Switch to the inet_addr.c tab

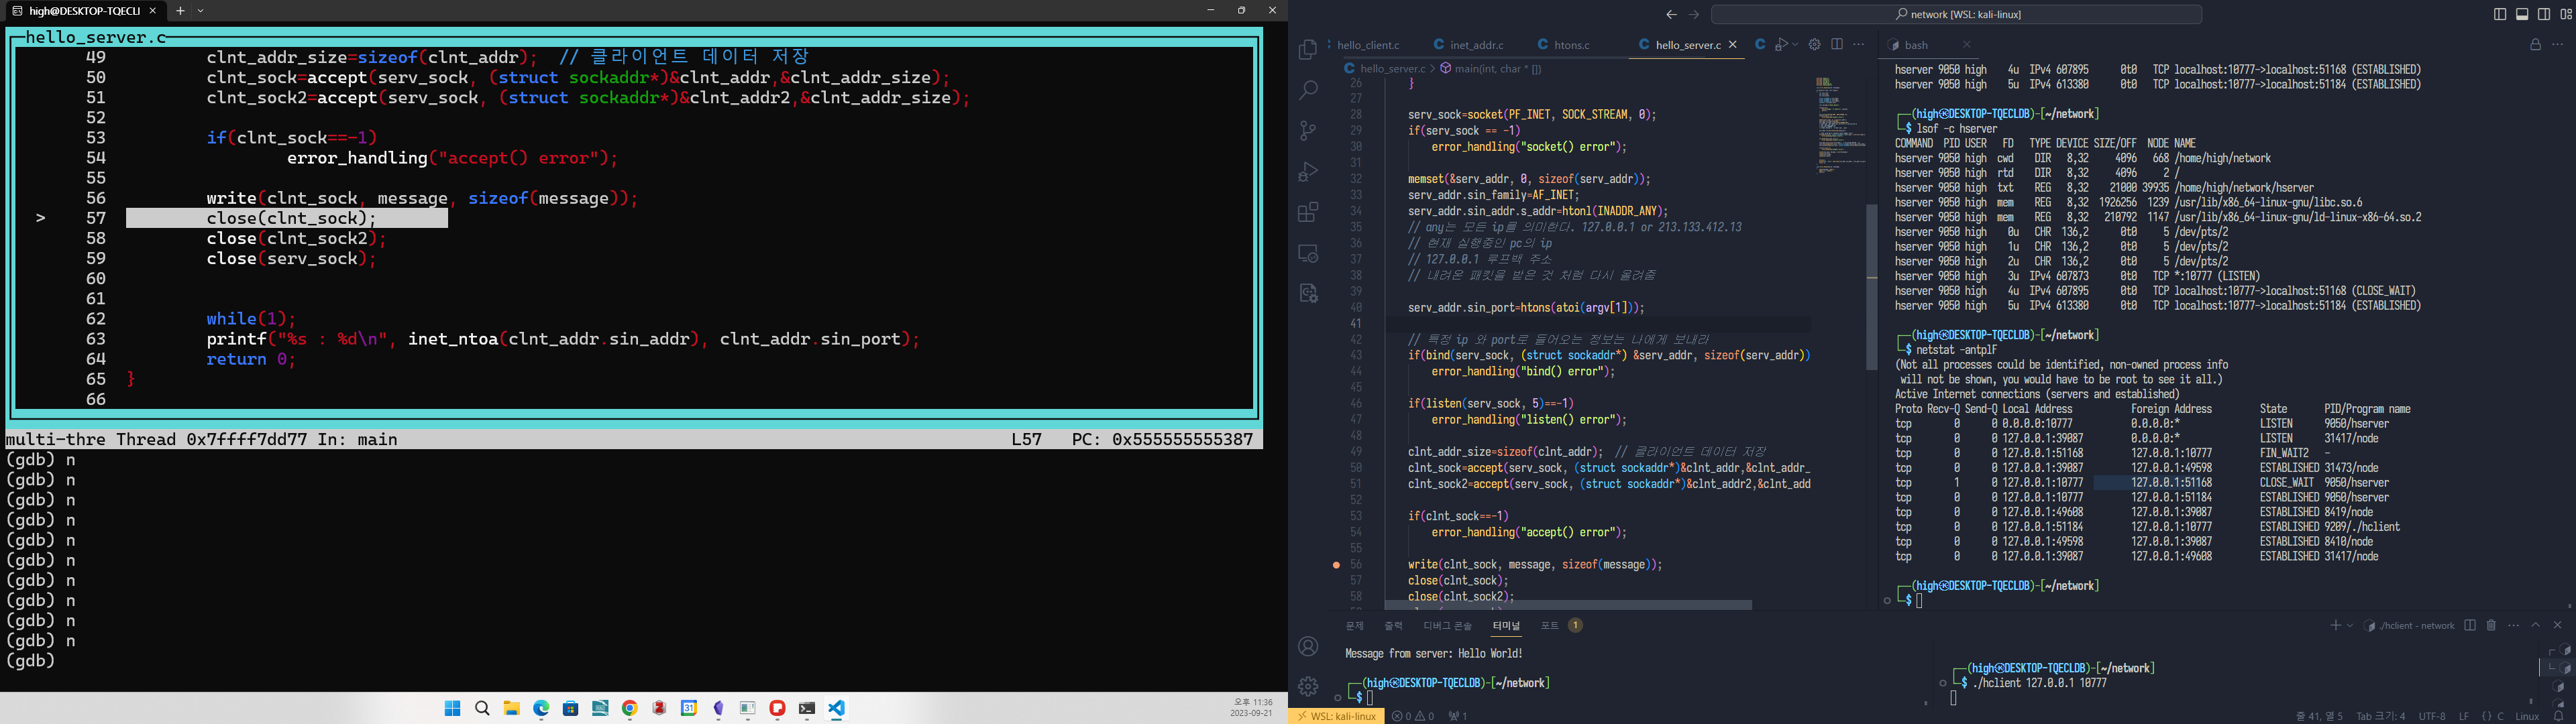coord(1476,45)
